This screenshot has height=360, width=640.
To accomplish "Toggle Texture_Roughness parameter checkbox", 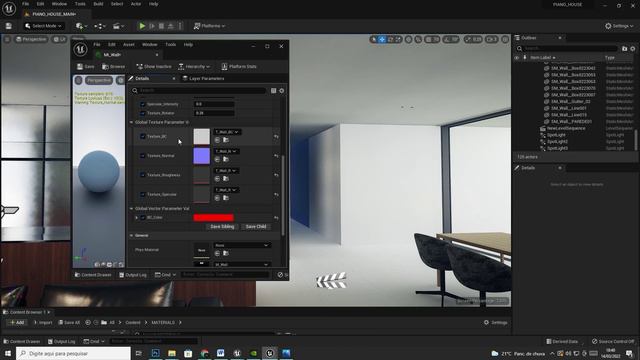I will (x=142, y=175).
